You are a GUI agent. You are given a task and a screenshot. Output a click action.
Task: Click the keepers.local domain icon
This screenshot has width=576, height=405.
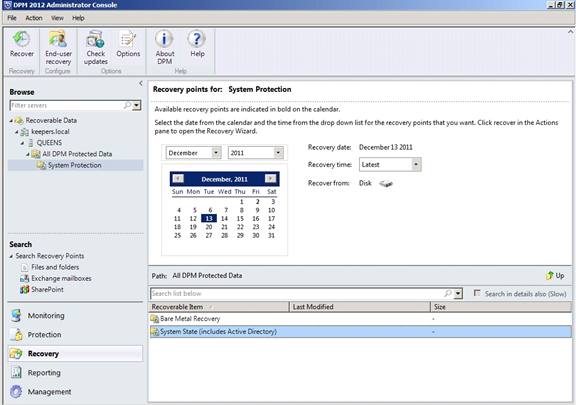click(25, 132)
